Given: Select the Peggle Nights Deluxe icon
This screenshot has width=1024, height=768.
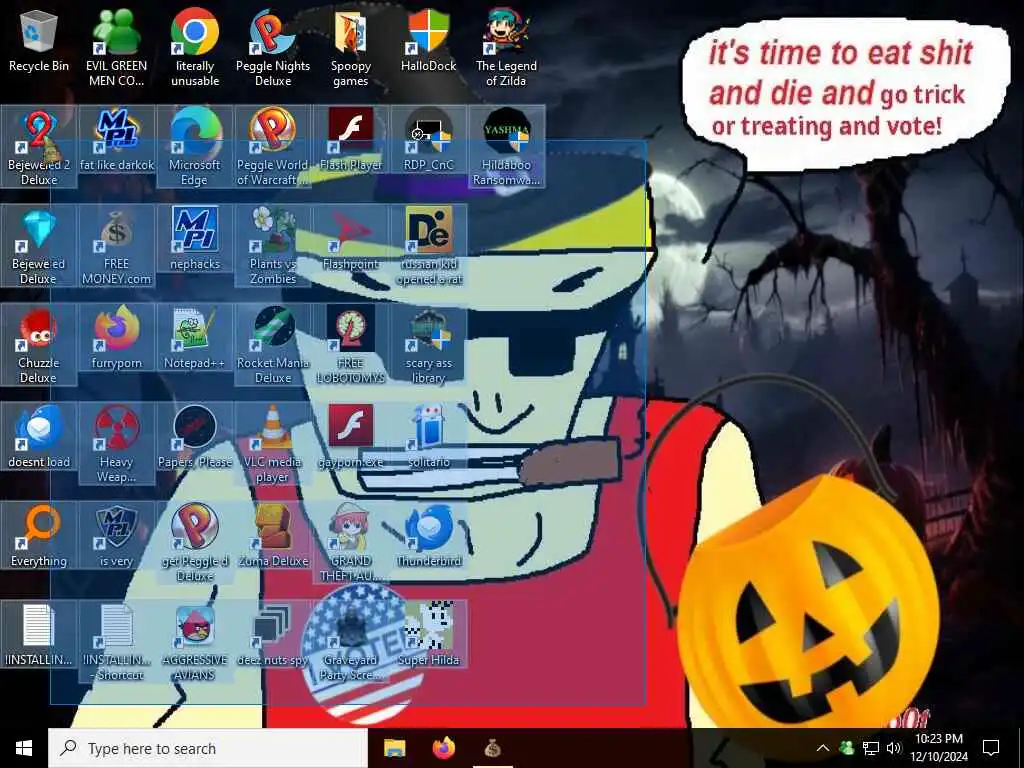Looking at the screenshot, I should click(273, 47).
